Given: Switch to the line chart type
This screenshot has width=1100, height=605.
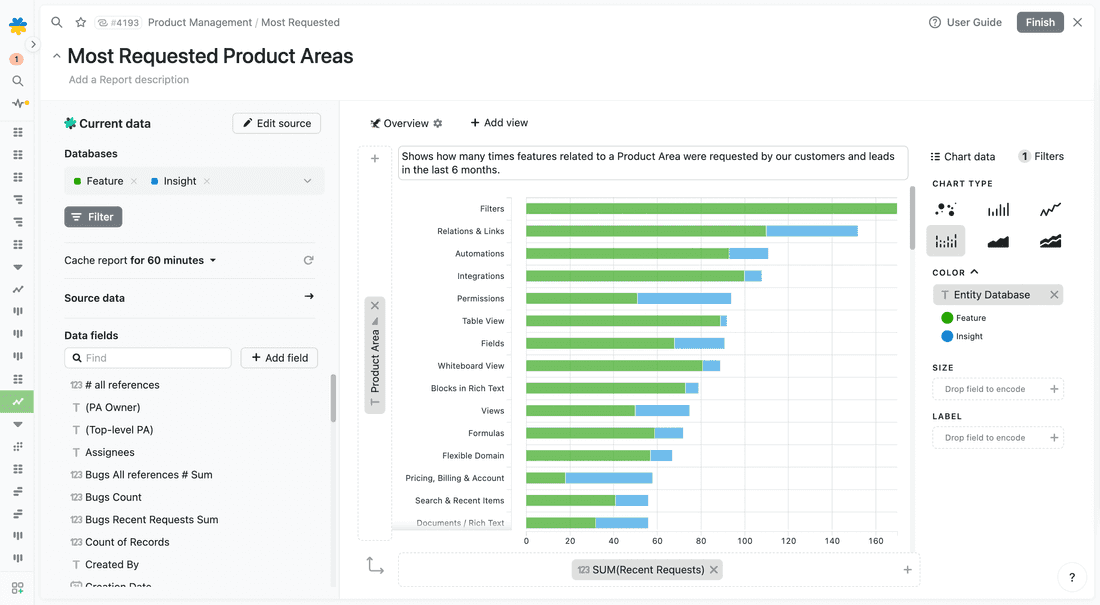Looking at the screenshot, I should click(x=1052, y=209).
